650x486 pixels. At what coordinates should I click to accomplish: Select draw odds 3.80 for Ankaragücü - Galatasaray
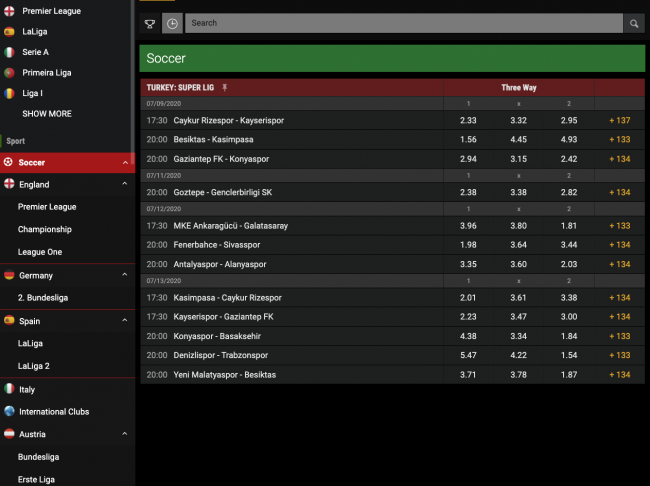[x=518, y=226]
